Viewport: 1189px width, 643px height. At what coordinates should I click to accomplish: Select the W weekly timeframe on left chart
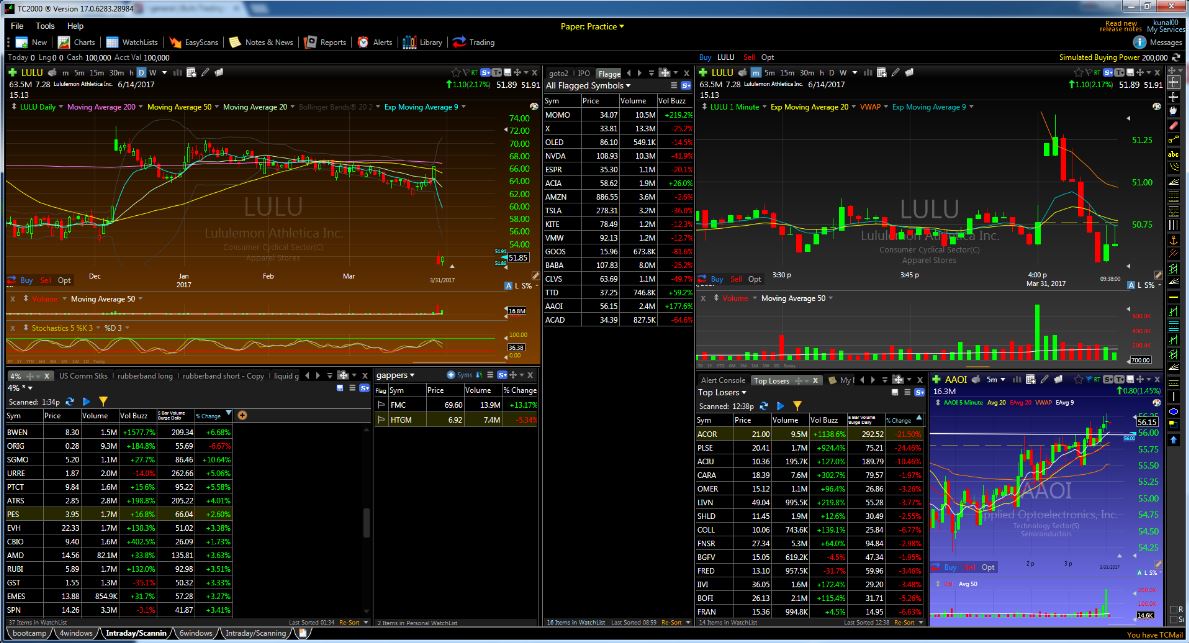[152, 73]
